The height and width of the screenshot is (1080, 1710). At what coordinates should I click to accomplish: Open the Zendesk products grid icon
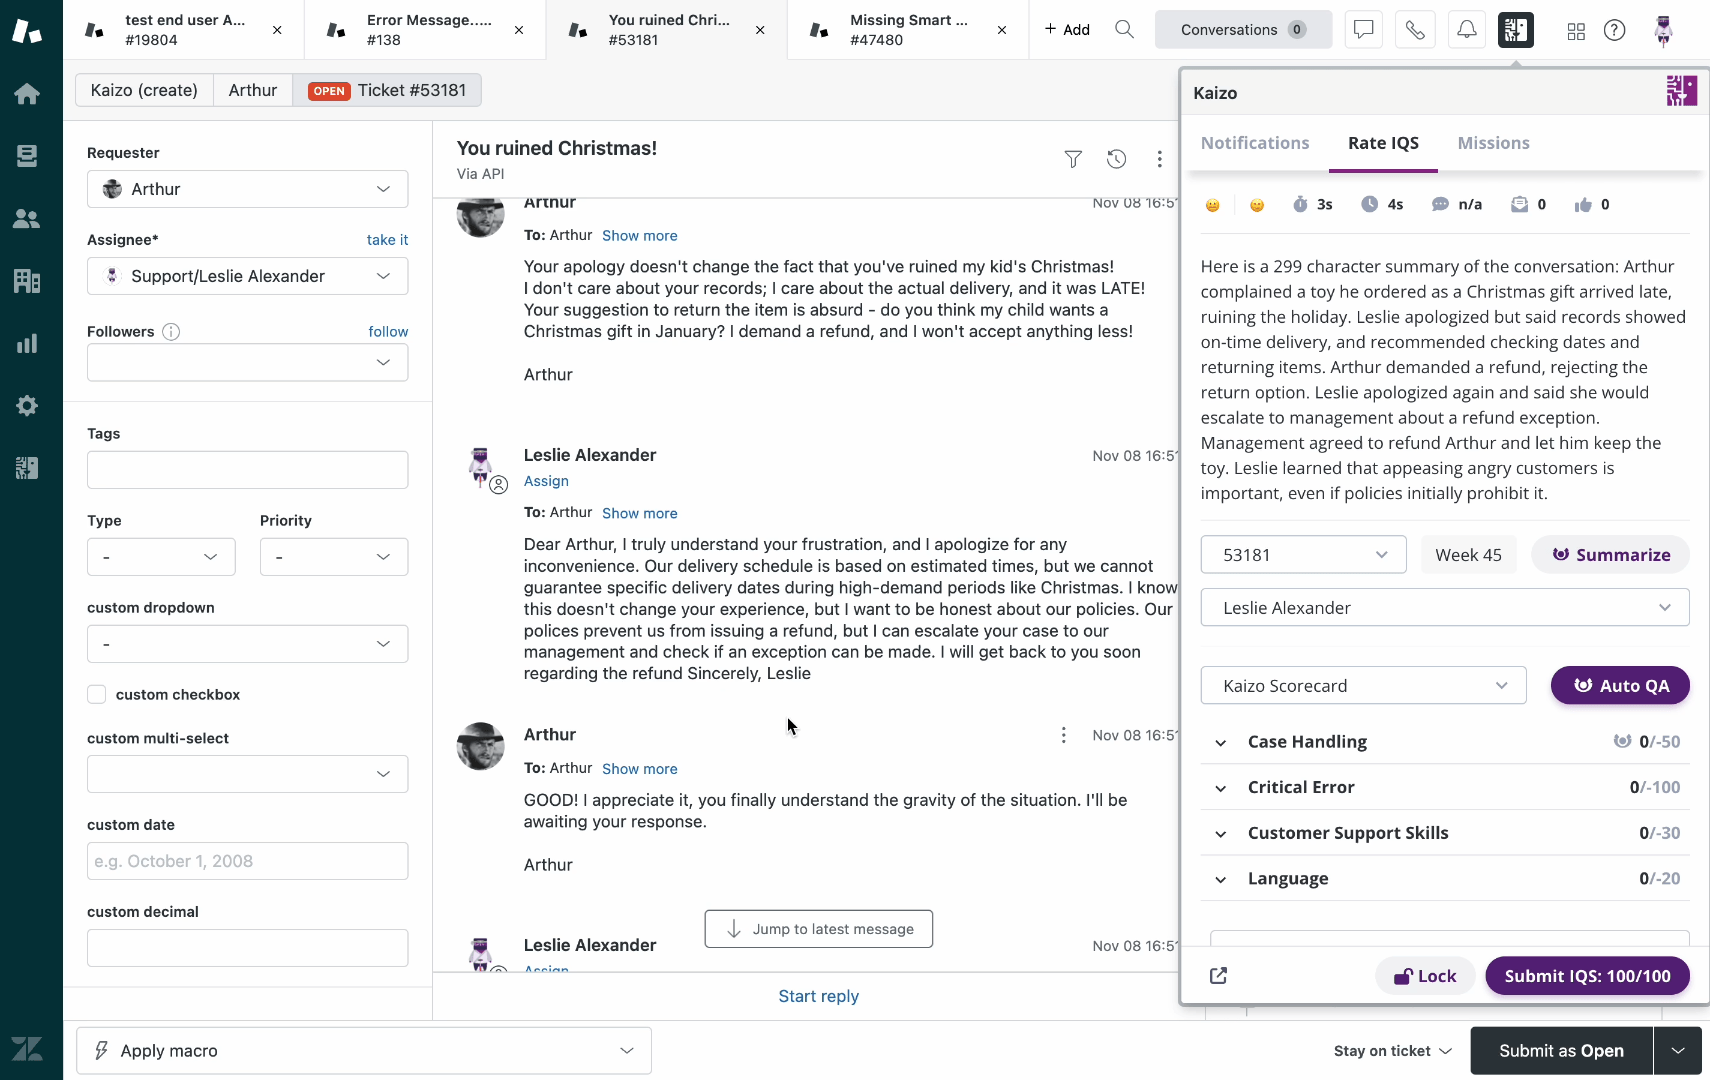point(1576,31)
